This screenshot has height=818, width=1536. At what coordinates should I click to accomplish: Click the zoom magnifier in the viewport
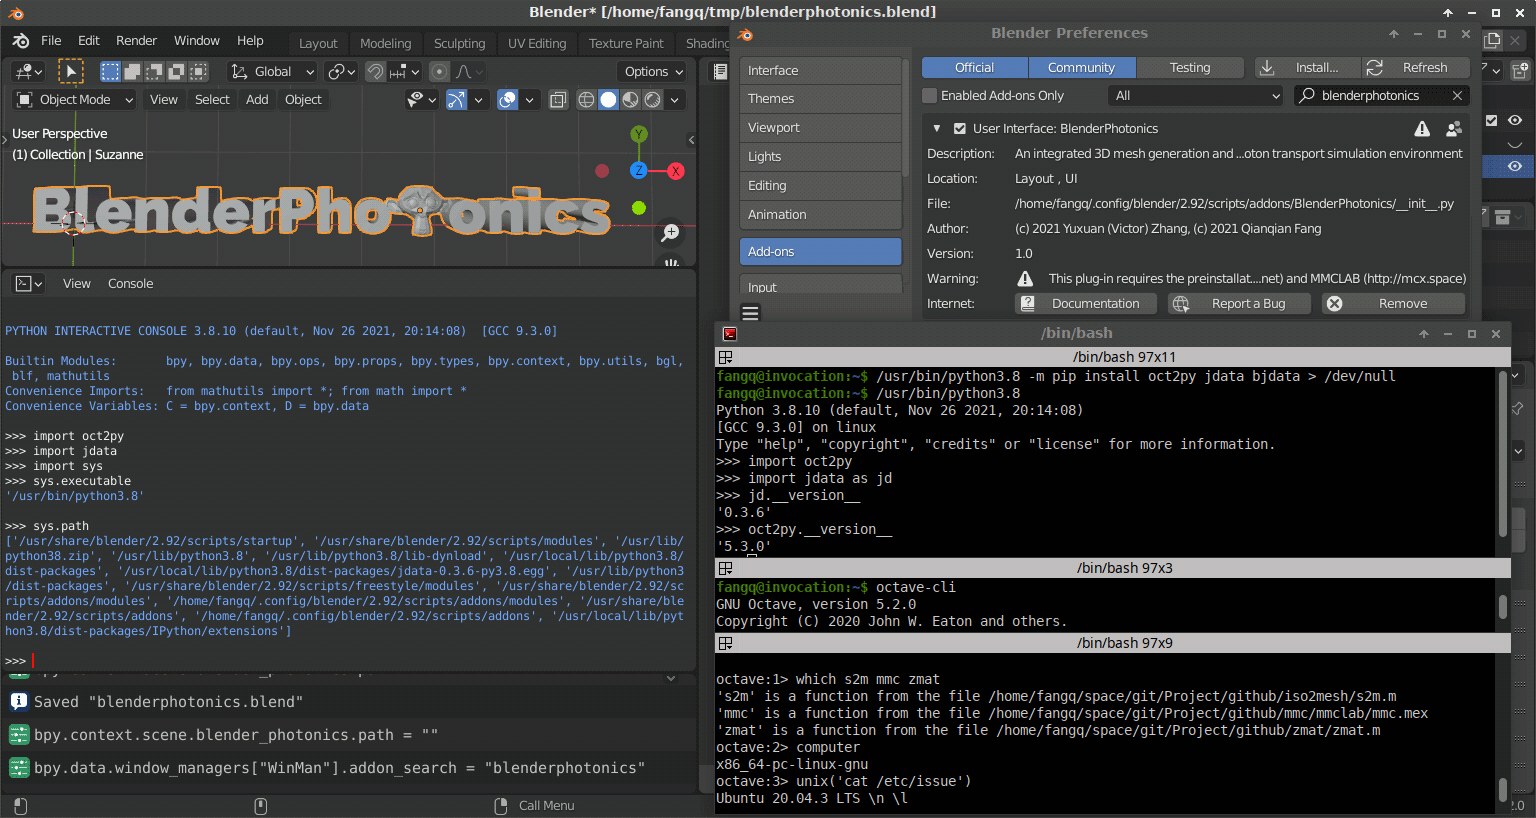click(x=670, y=233)
